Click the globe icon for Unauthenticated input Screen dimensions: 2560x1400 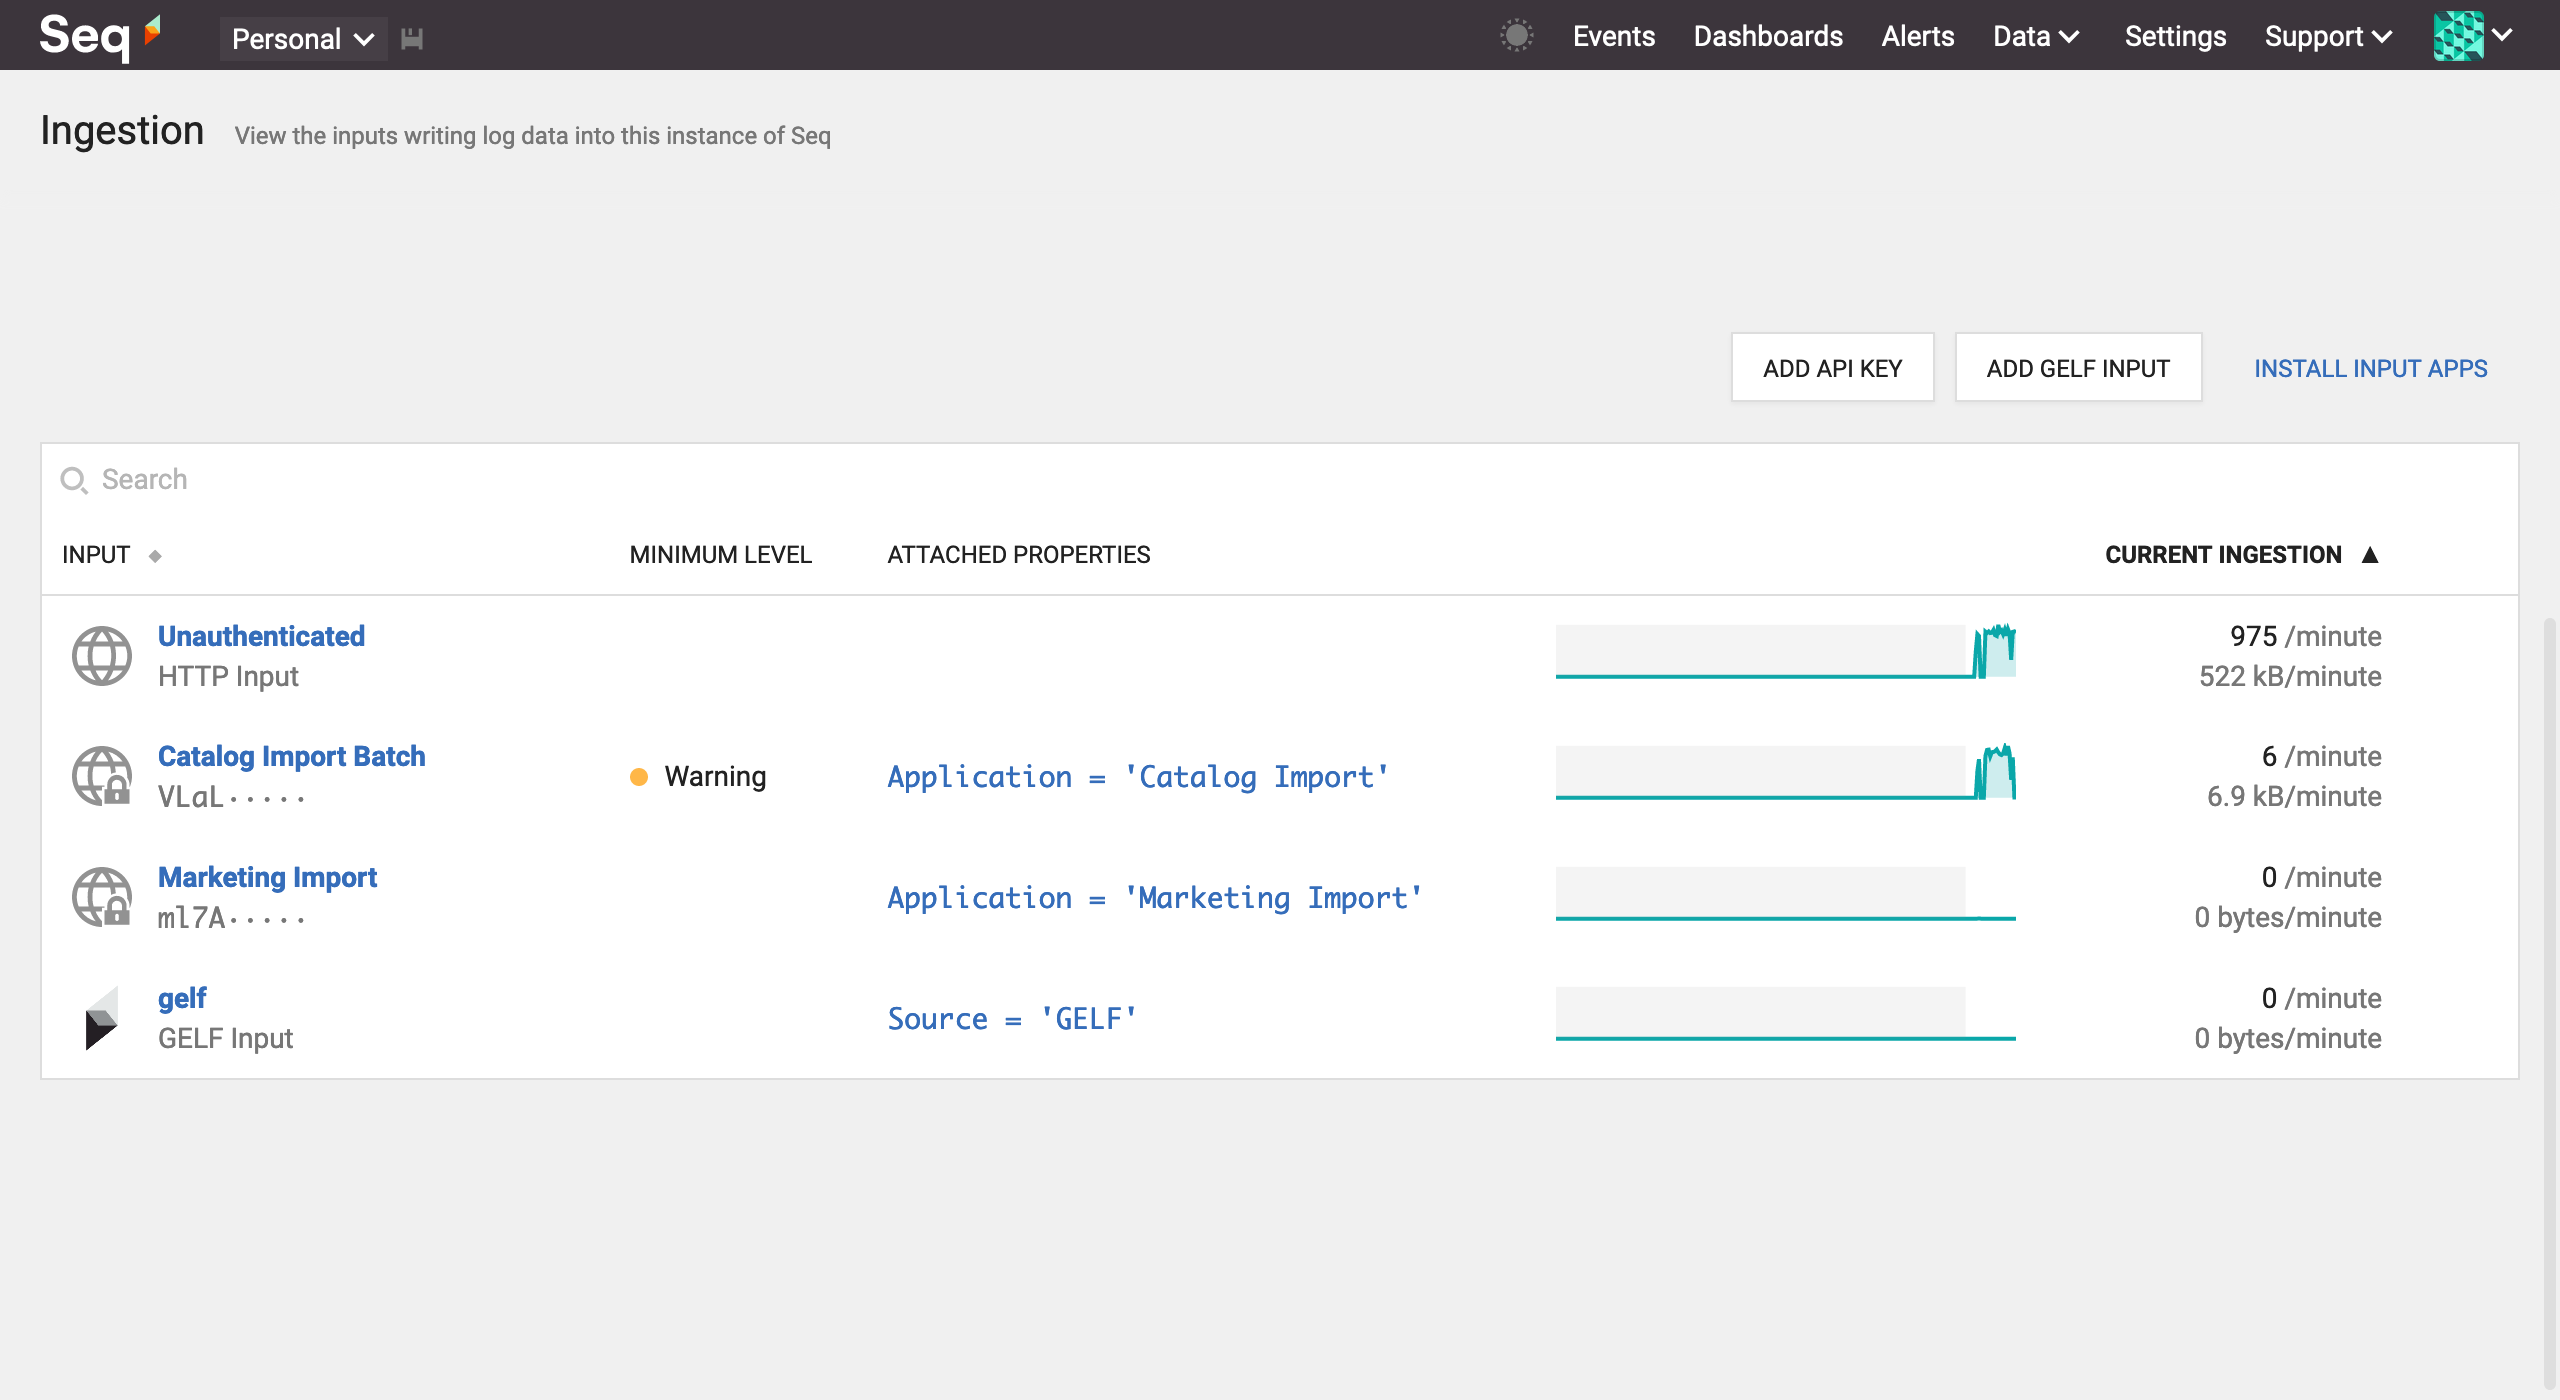click(102, 656)
